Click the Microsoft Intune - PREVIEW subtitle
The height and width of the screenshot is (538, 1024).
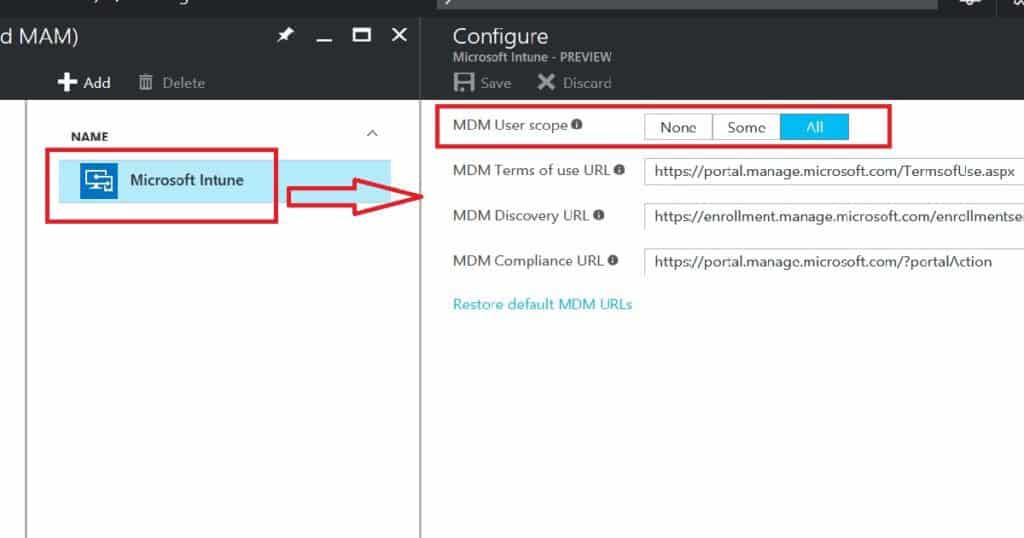(532, 57)
